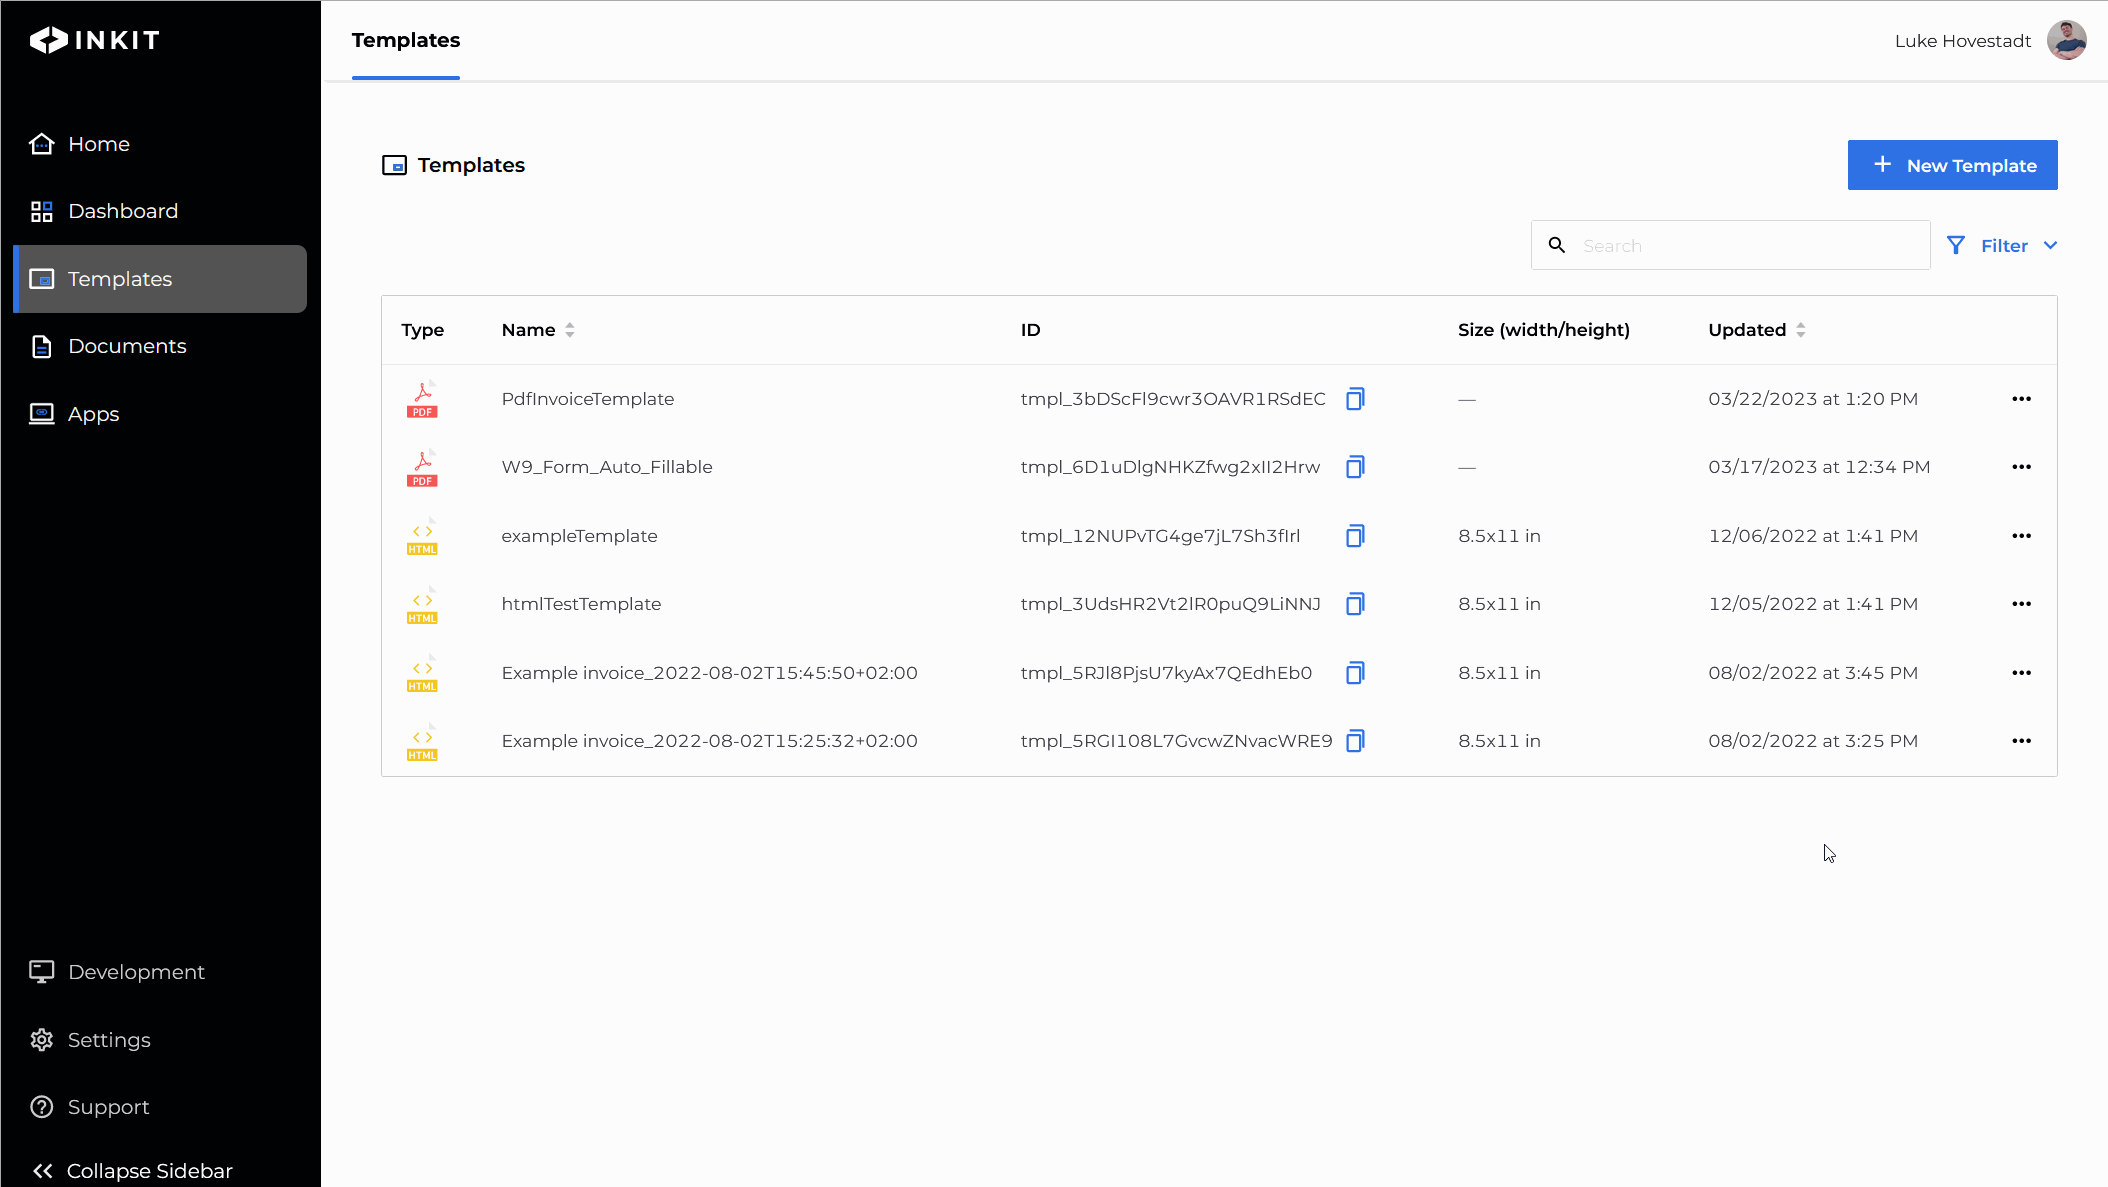The width and height of the screenshot is (2108, 1187).
Task: Click the INKIT logo
Action: (95, 40)
